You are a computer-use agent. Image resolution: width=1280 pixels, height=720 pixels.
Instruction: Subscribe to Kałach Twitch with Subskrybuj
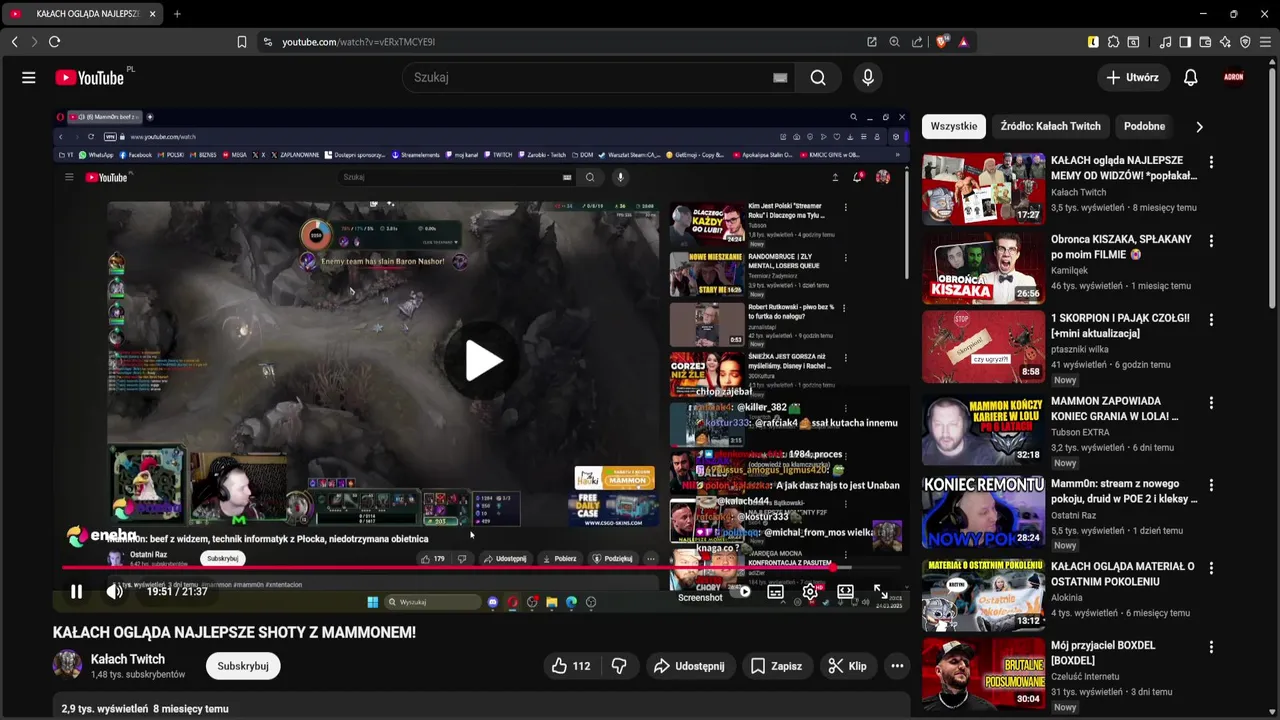[243, 666]
